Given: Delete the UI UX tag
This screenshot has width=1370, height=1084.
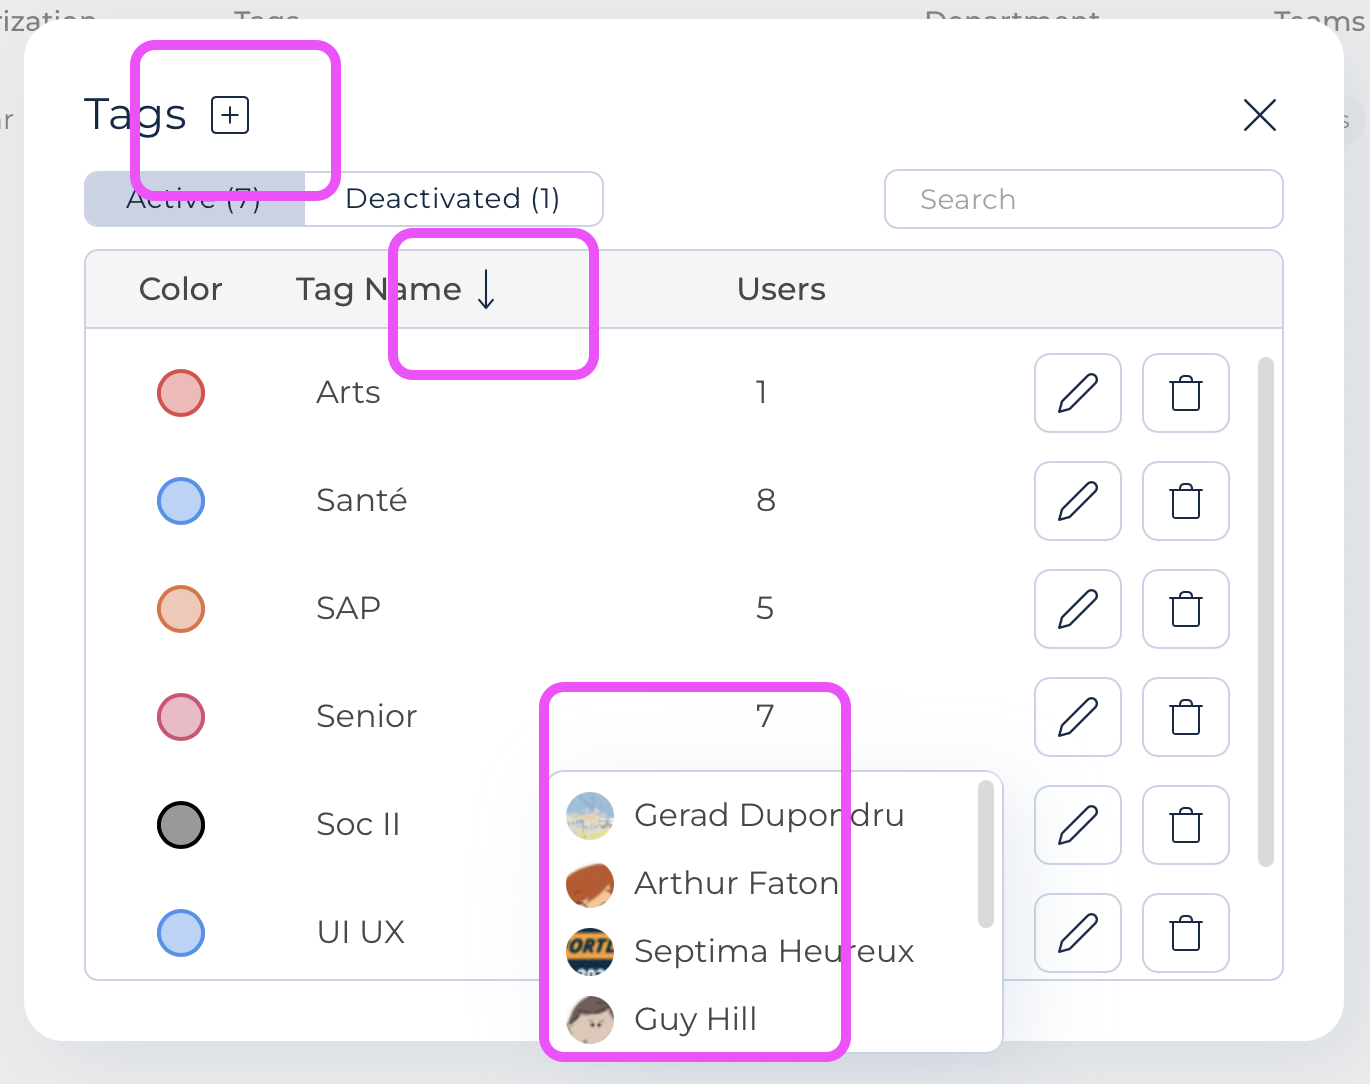Looking at the screenshot, I should pyautogui.click(x=1186, y=933).
